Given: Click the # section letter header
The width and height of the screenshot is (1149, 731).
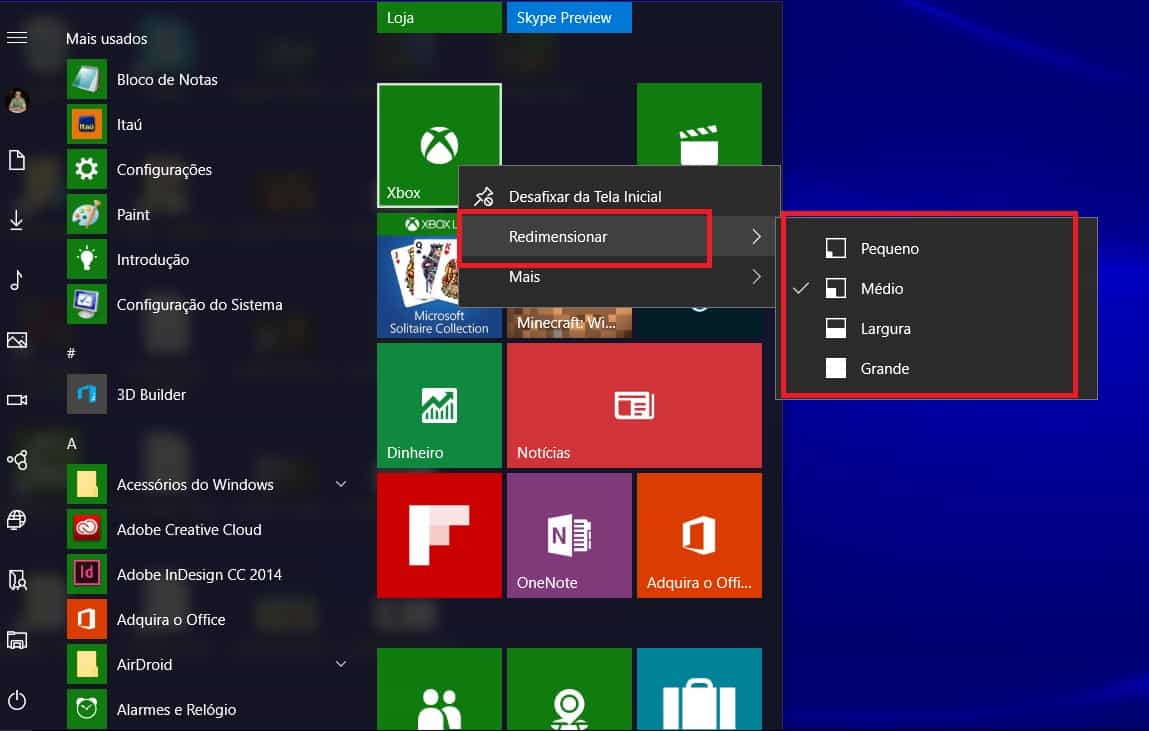Looking at the screenshot, I should pos(71,353).
